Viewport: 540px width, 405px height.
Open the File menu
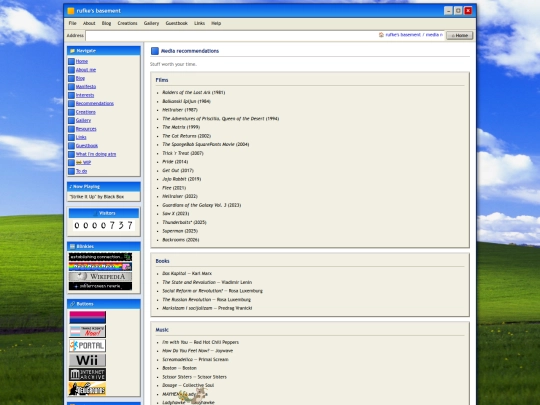(72, 23)
